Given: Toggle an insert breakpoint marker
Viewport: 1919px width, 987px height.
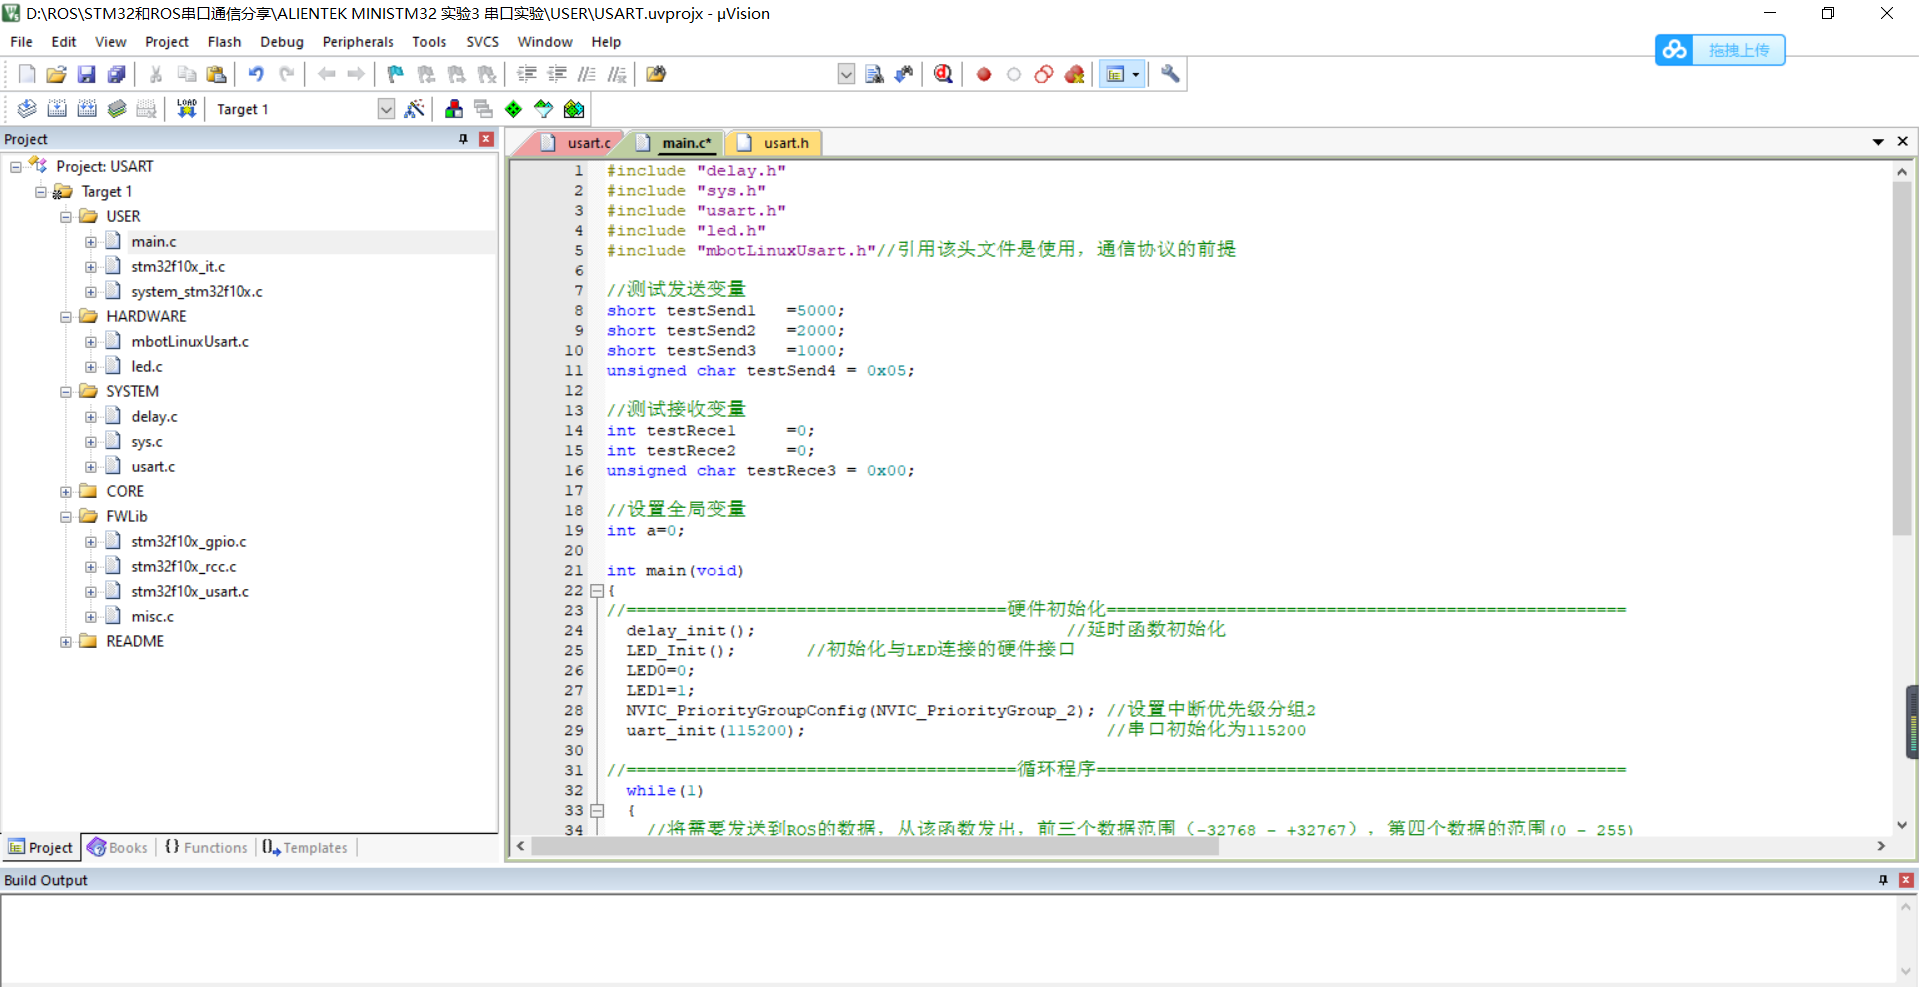Looking at the screenshot, I should click(982, 74).
